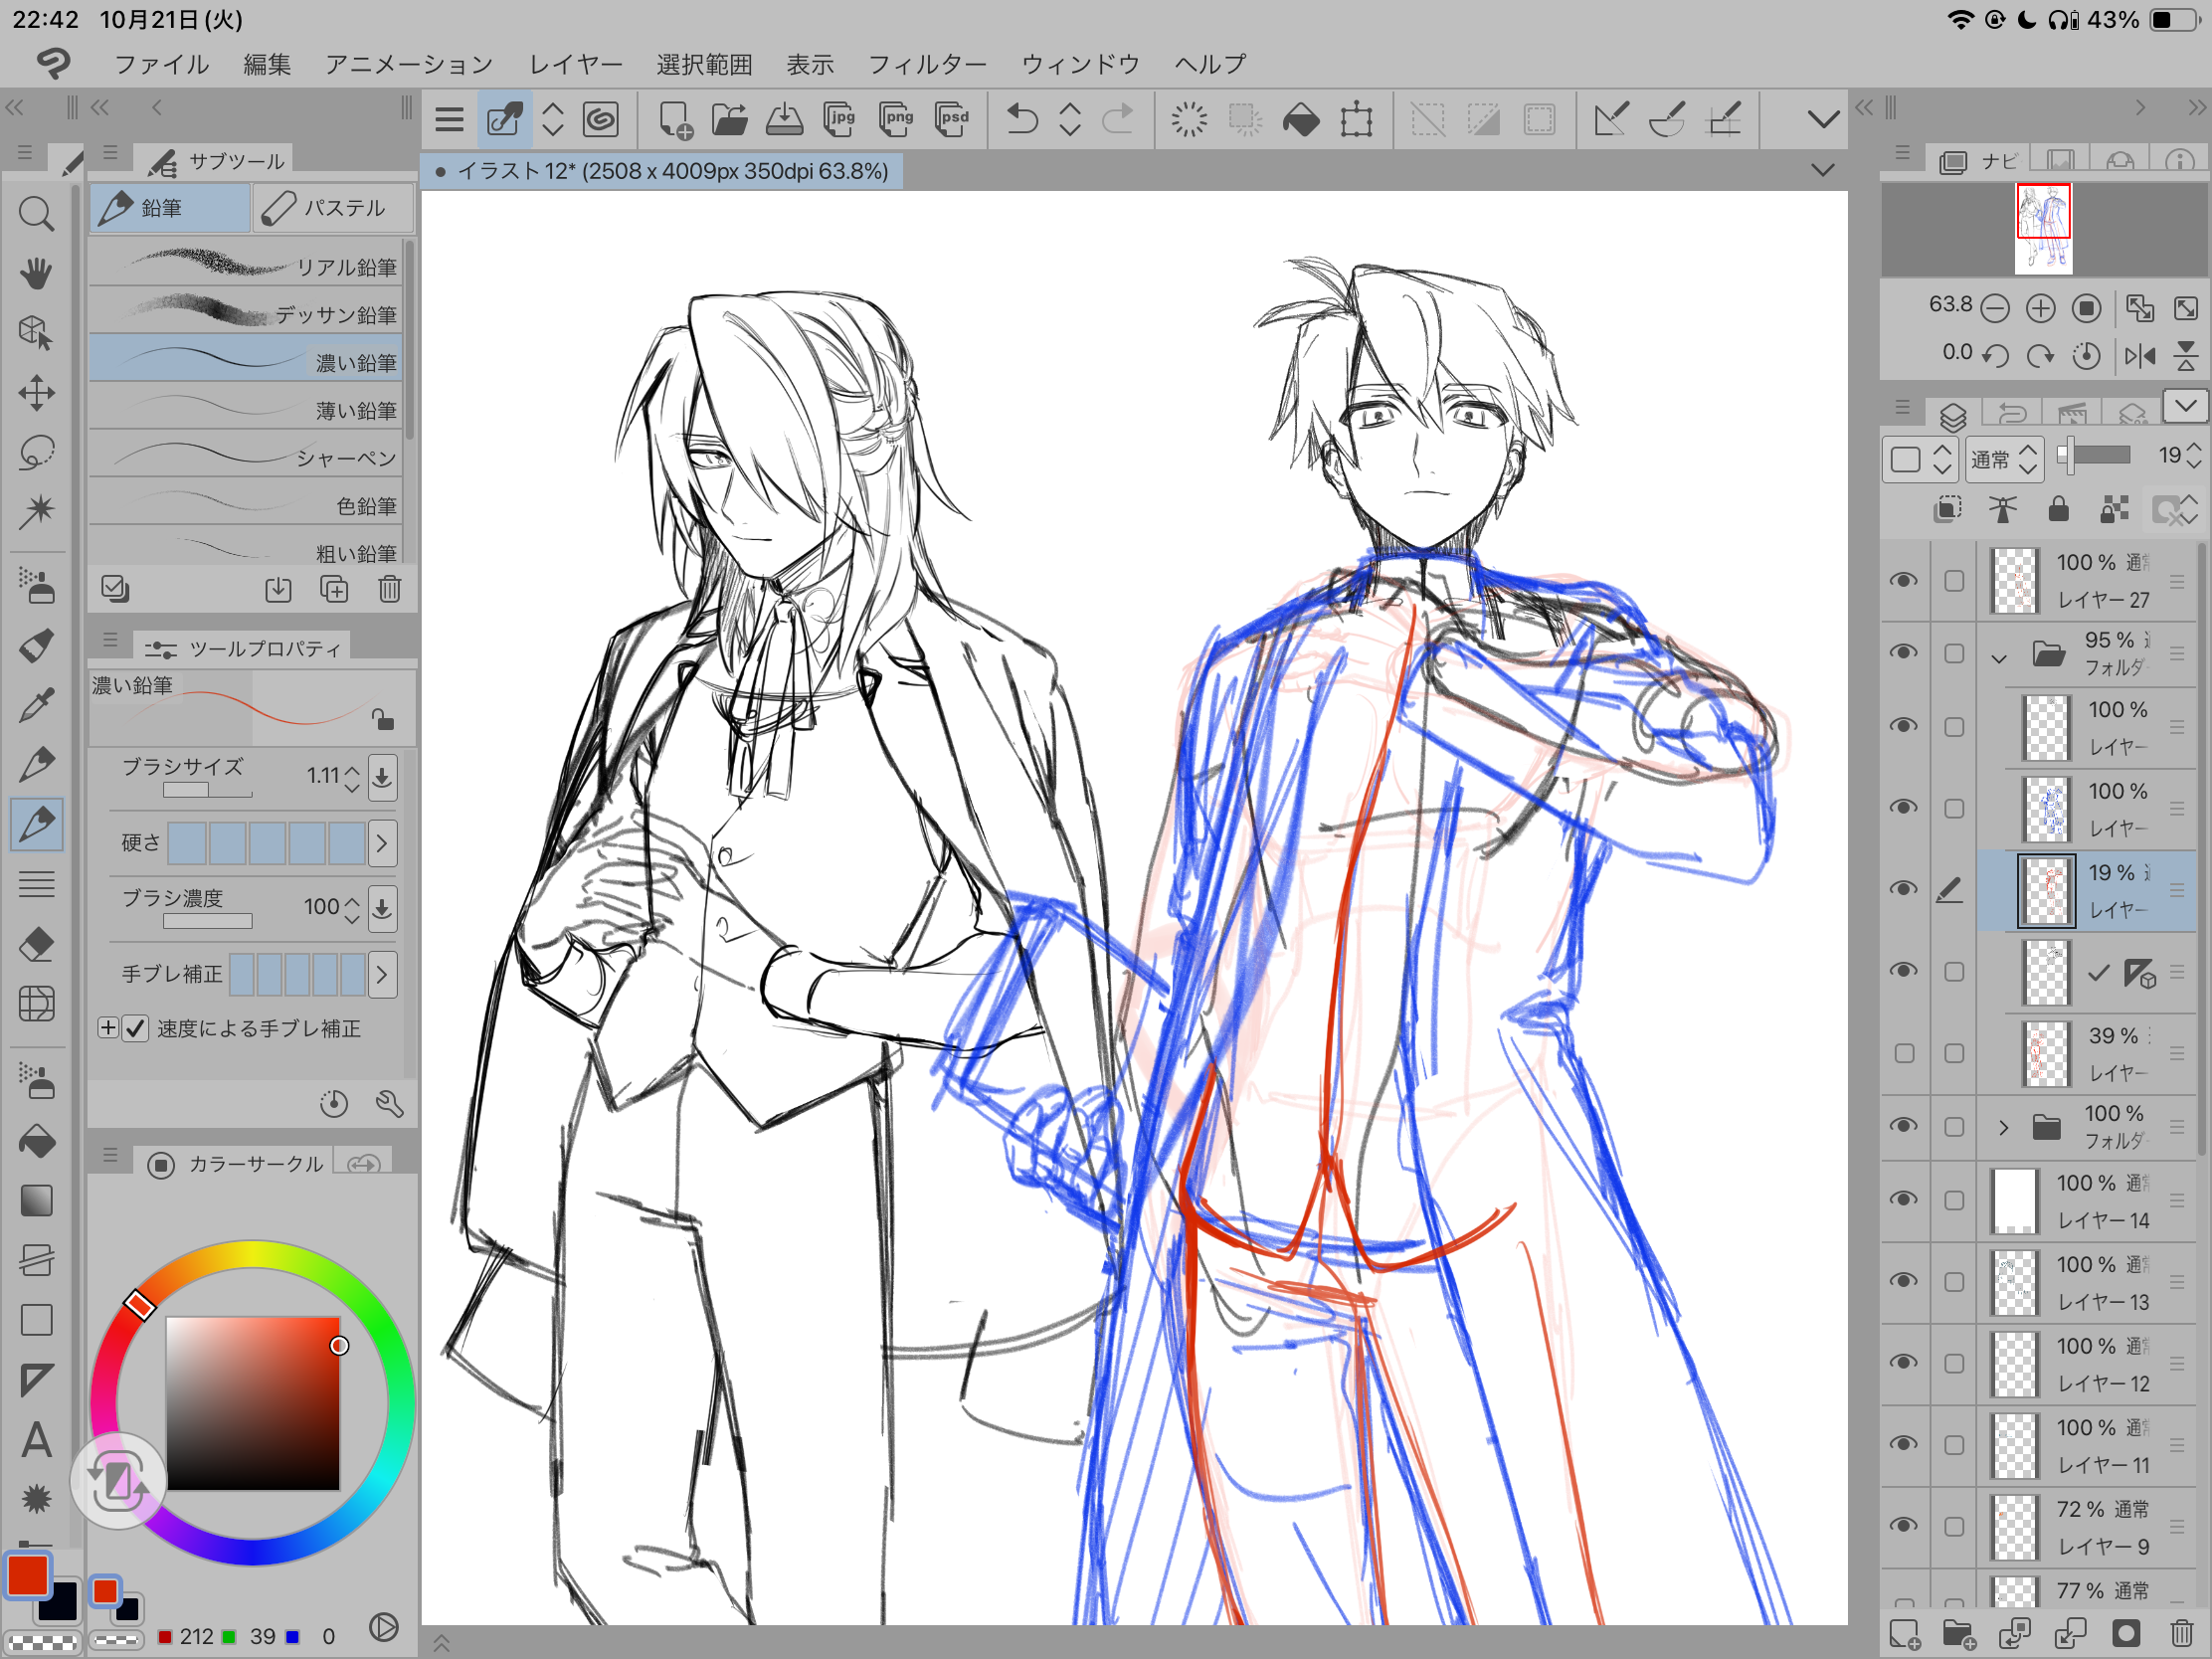Select the Magnifier zoom tool
The height and width of the screenshot is (1659, 2212).
coord(36,214)
